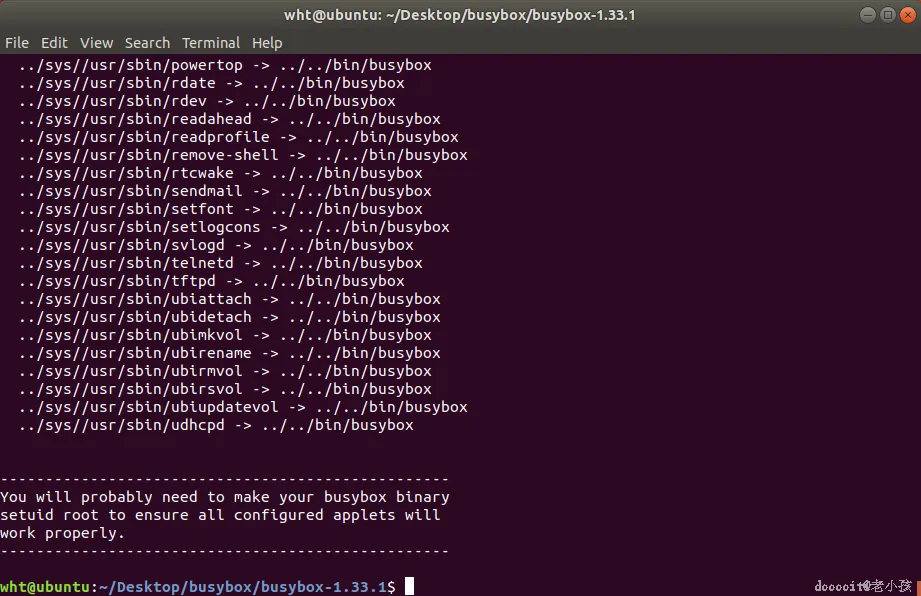921x596 pixels.
Task: Minimize the terminal window
Action: (x=868, y=15)
